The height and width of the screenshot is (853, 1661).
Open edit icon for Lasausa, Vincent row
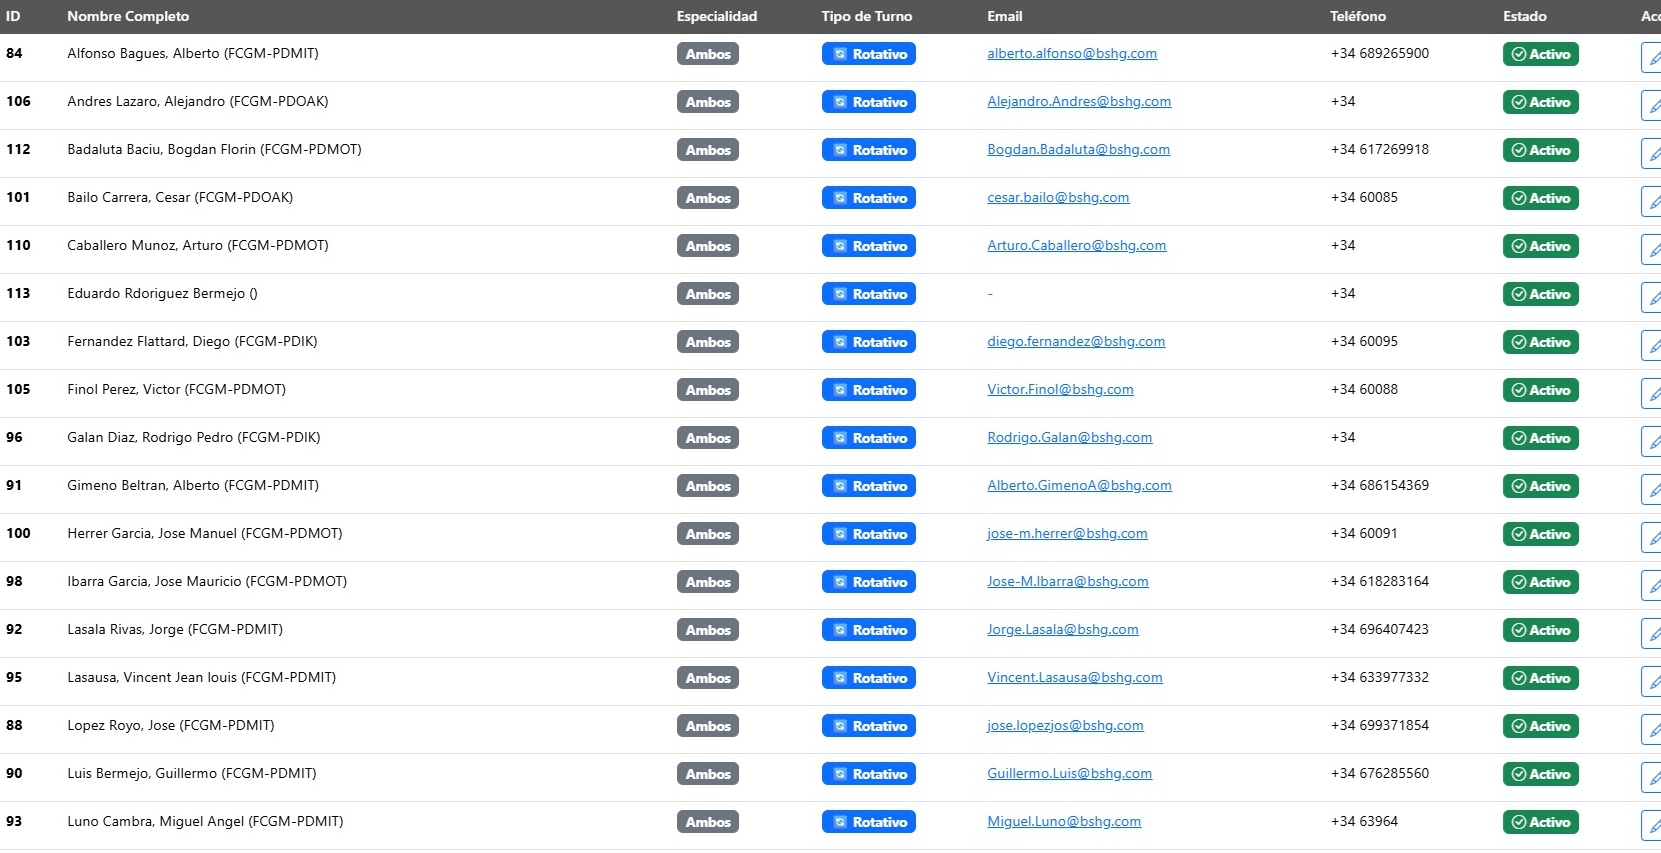[1652, 682]
